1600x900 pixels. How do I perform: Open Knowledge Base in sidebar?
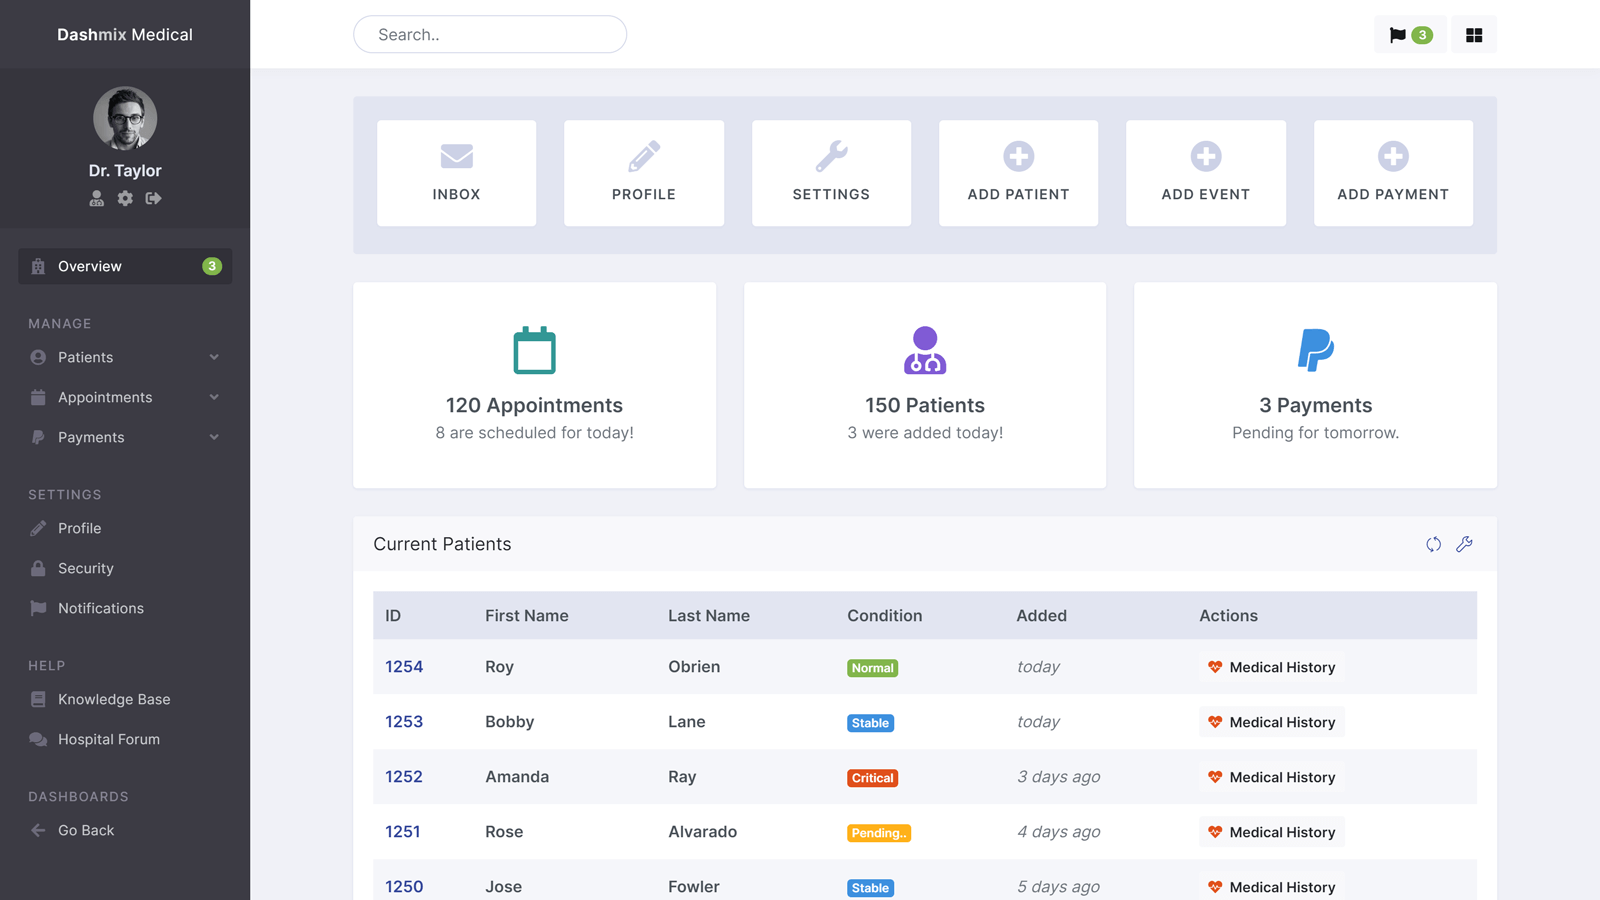(x=114, y=699)
